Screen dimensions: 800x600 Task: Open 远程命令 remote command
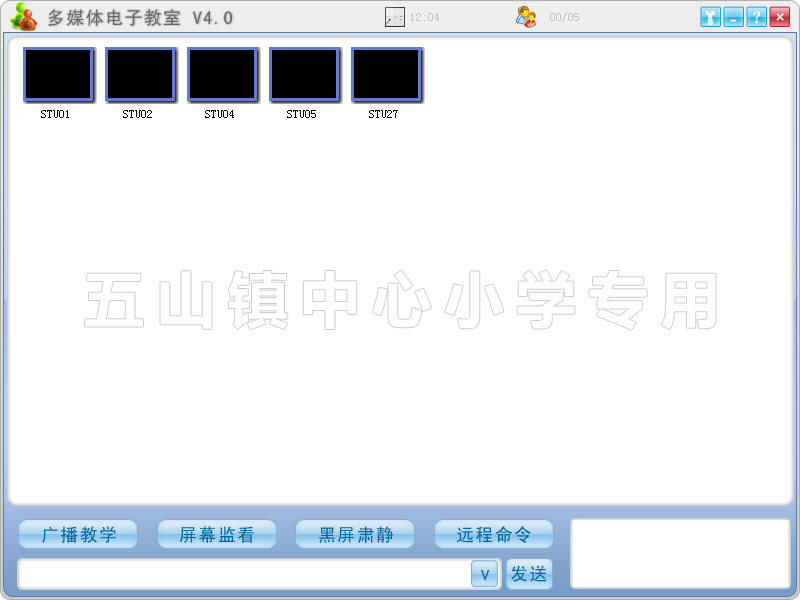[493, 535]
